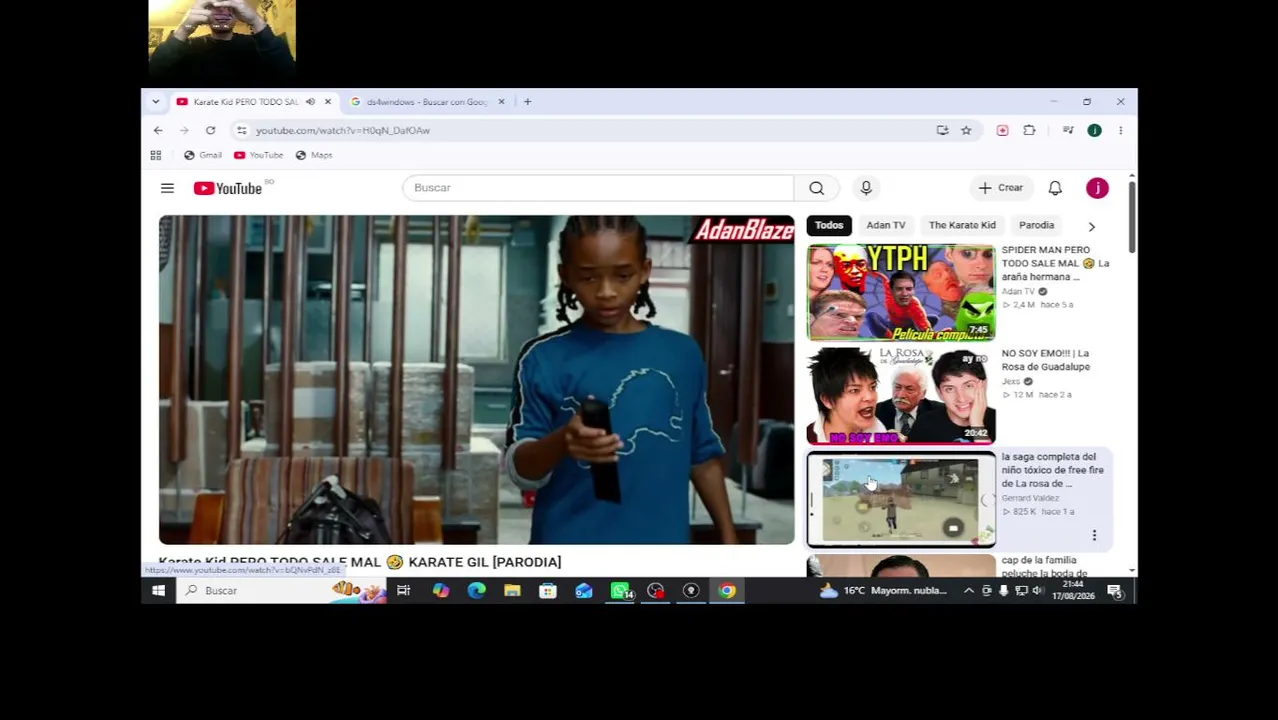Open the media control icon in toolbar

point(1068,130)
